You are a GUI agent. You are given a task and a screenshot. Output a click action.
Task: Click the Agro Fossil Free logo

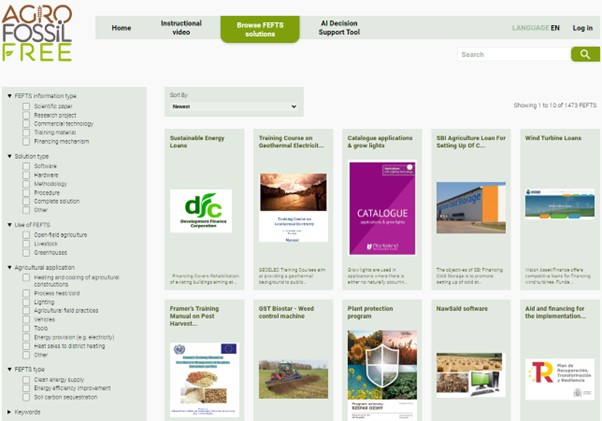(x=37, y=33)
